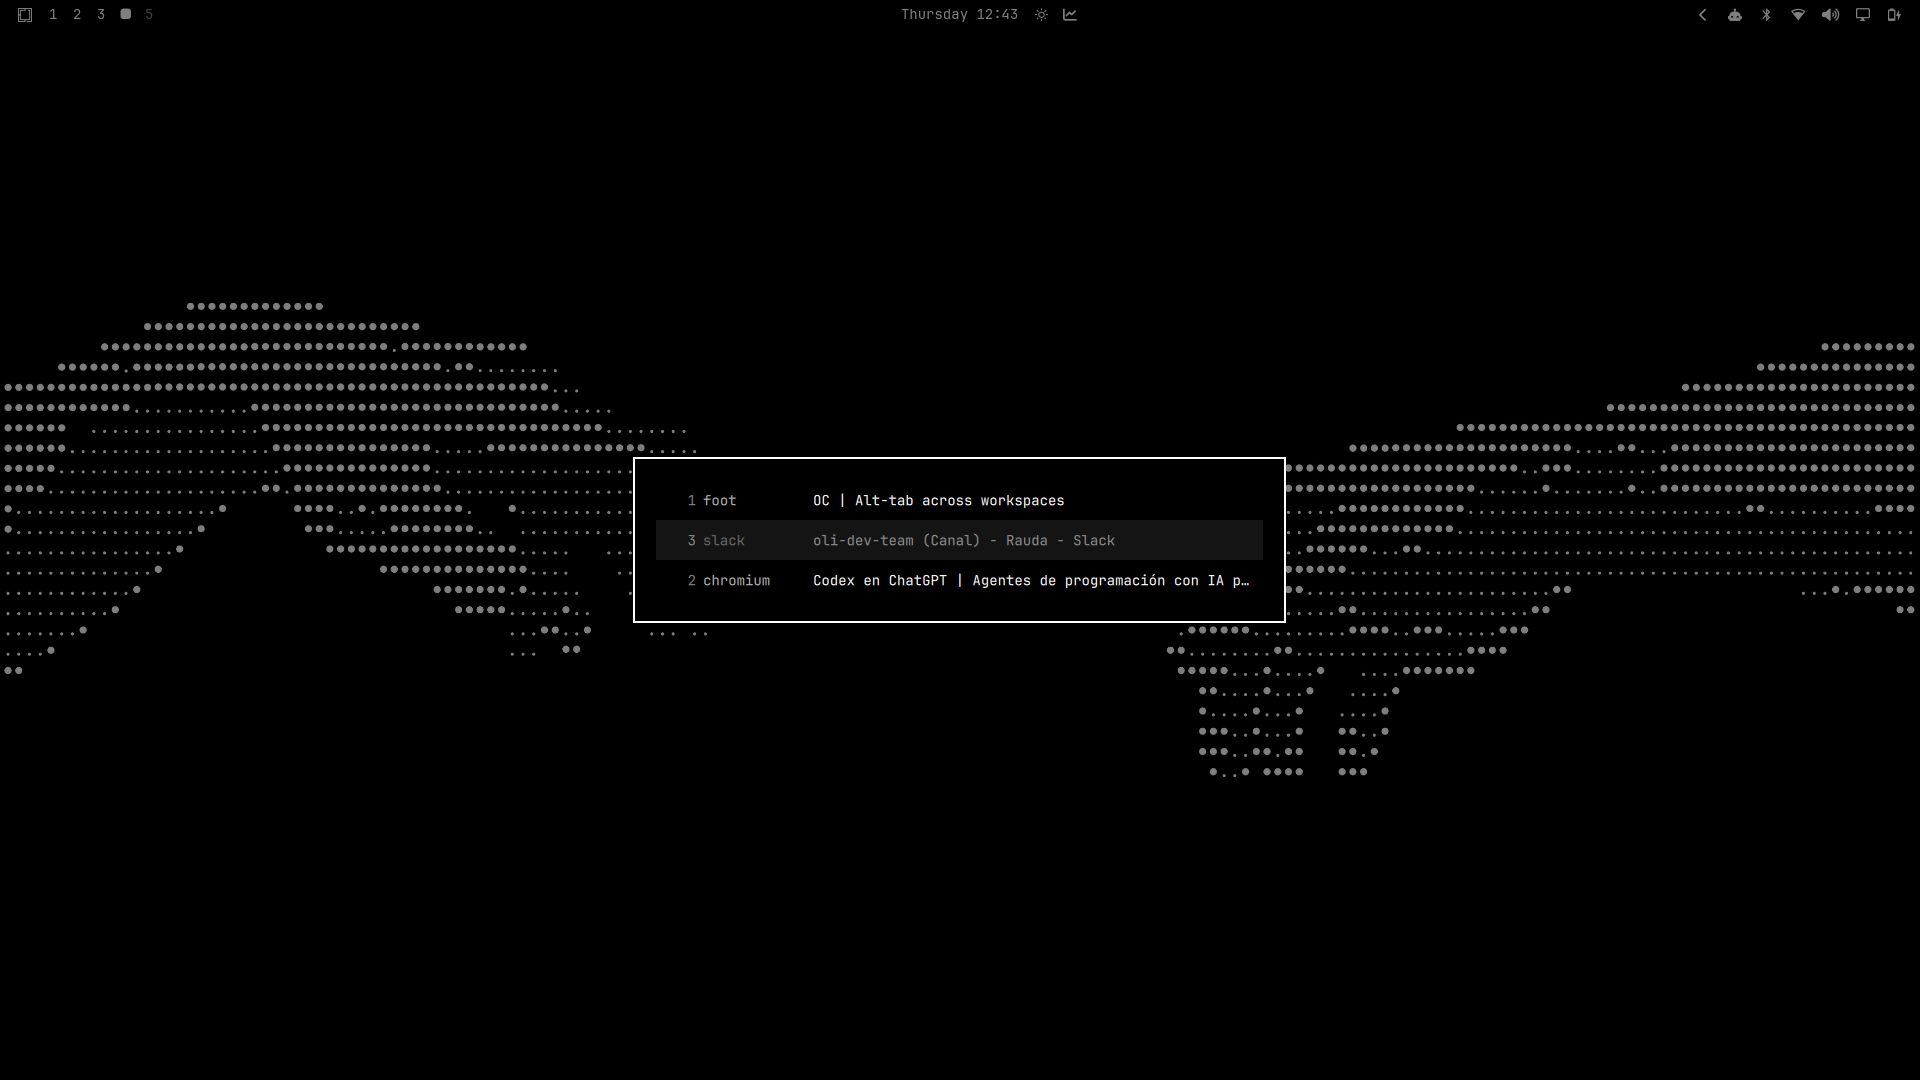1920x1080 pixels.
Task: Click the Thursday 12:43 clock
Action: (x=959, y=15)
